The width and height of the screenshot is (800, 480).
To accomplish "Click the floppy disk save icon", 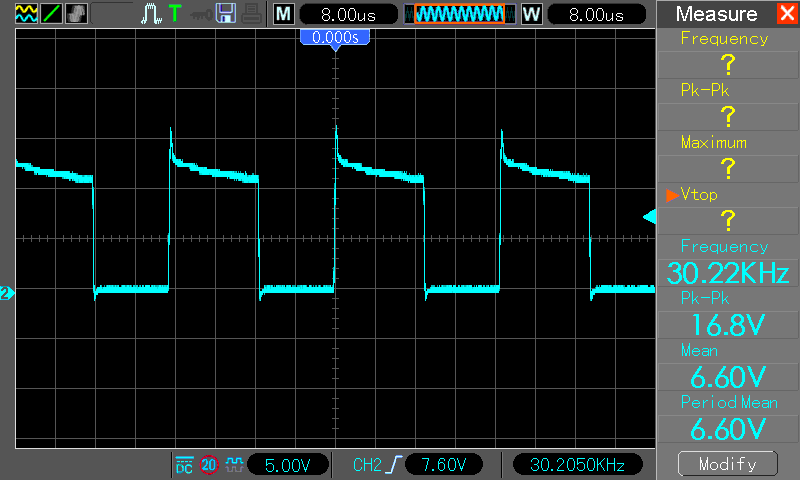I will tap(226, 14).
